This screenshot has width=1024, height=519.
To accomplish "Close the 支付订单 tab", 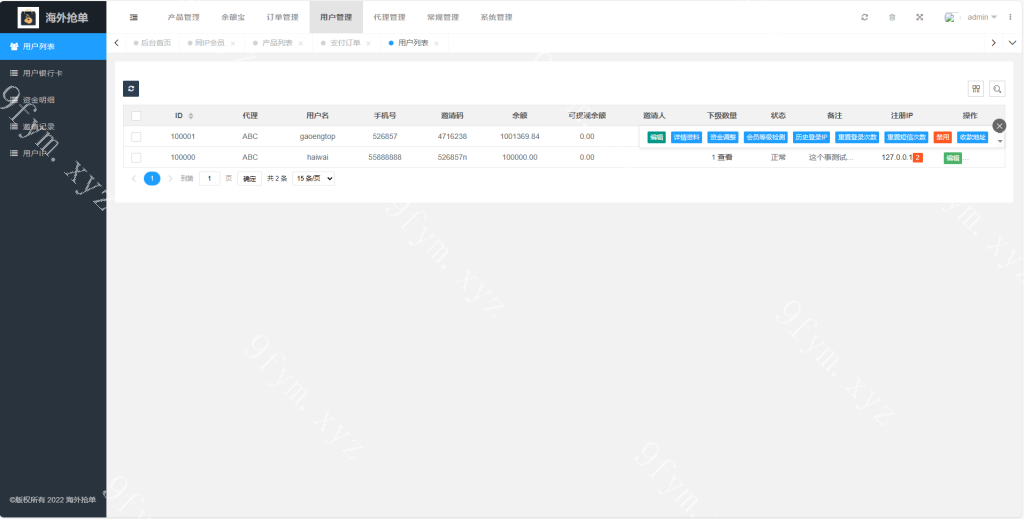I will (x=368, y=44).
